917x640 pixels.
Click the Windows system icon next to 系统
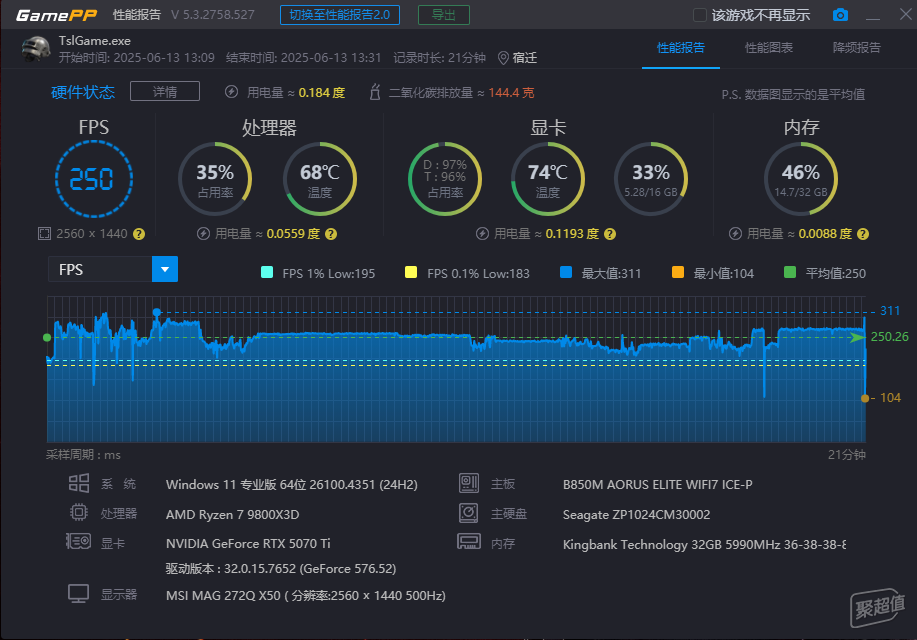[79, 483]
